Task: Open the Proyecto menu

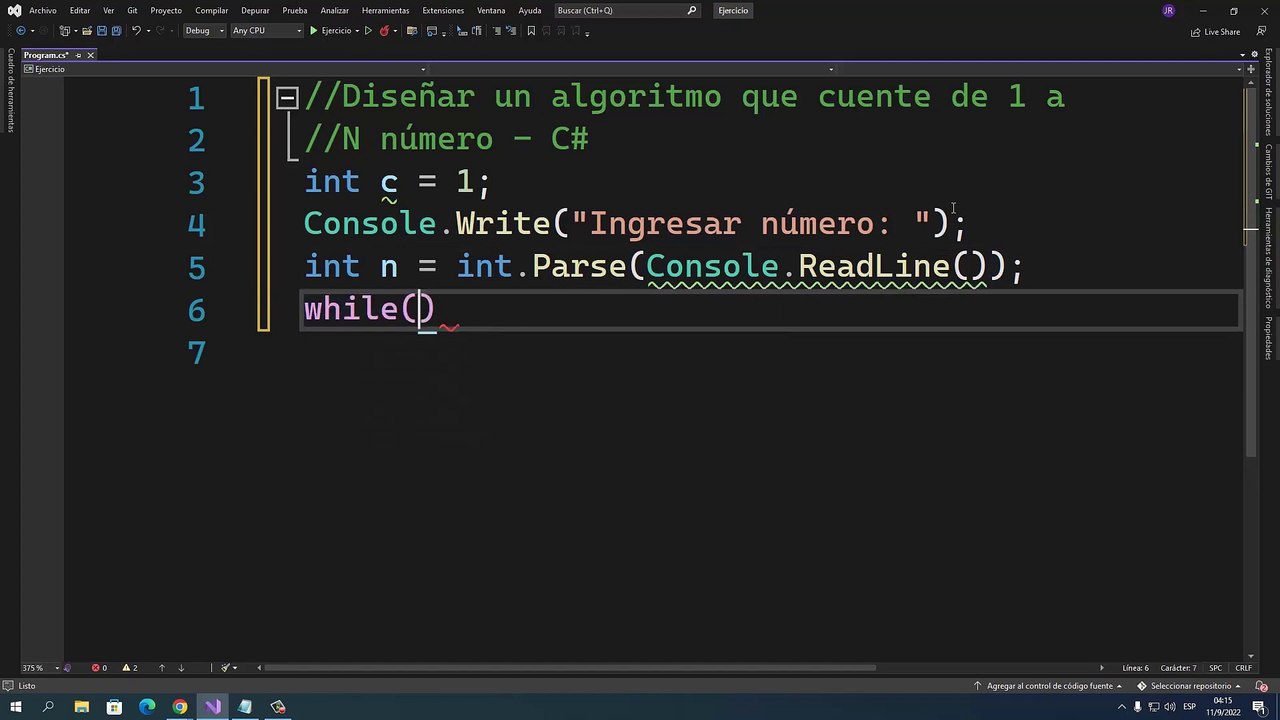Action: coord(166,10)
